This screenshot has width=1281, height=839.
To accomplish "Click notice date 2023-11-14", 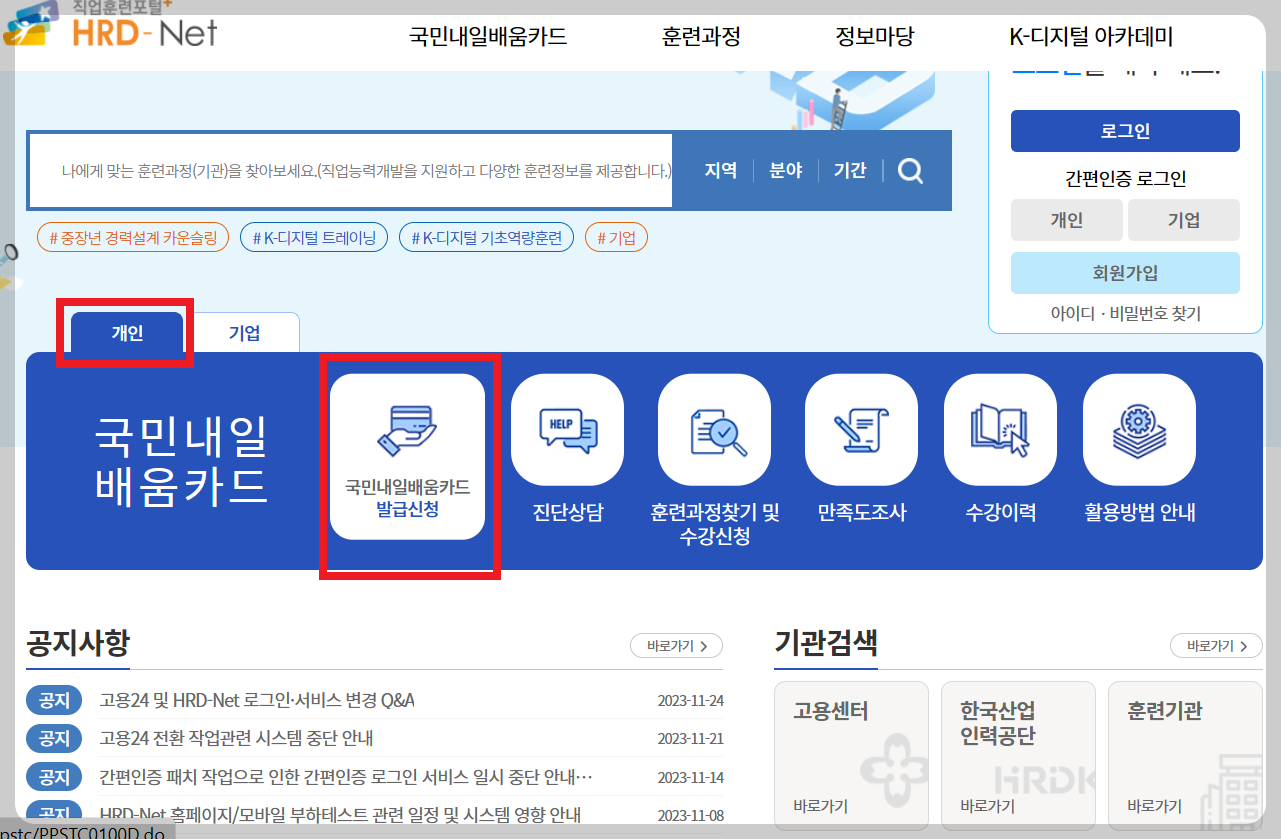I will click(690, 776).
